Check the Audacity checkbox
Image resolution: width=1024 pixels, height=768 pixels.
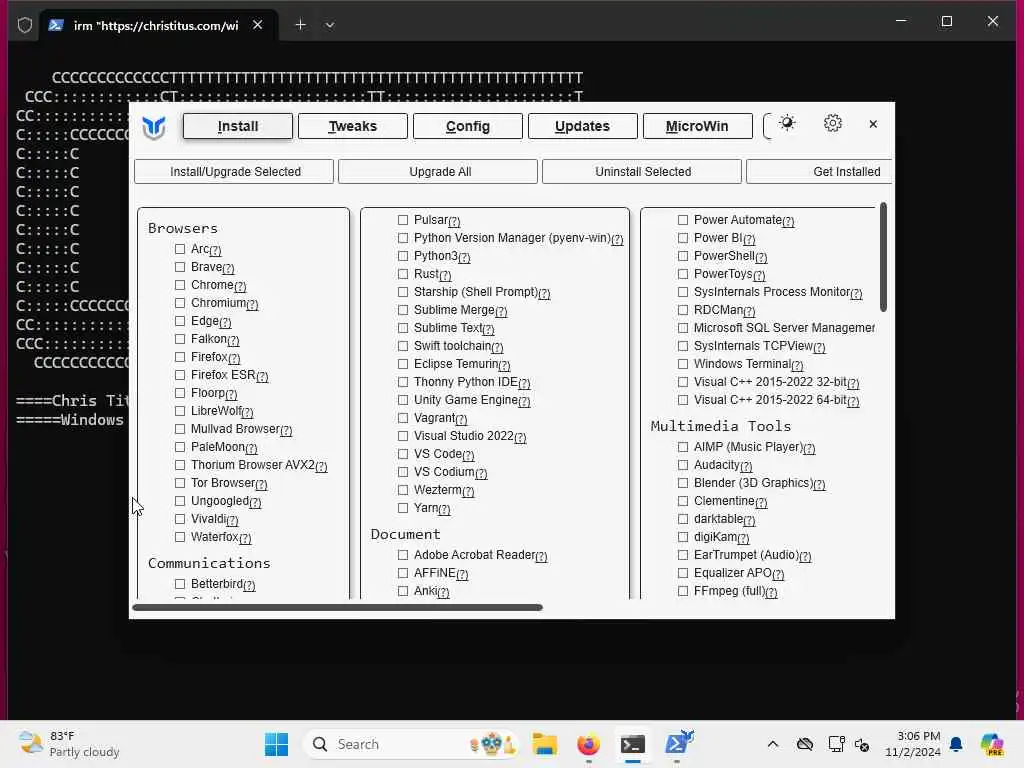682,465
